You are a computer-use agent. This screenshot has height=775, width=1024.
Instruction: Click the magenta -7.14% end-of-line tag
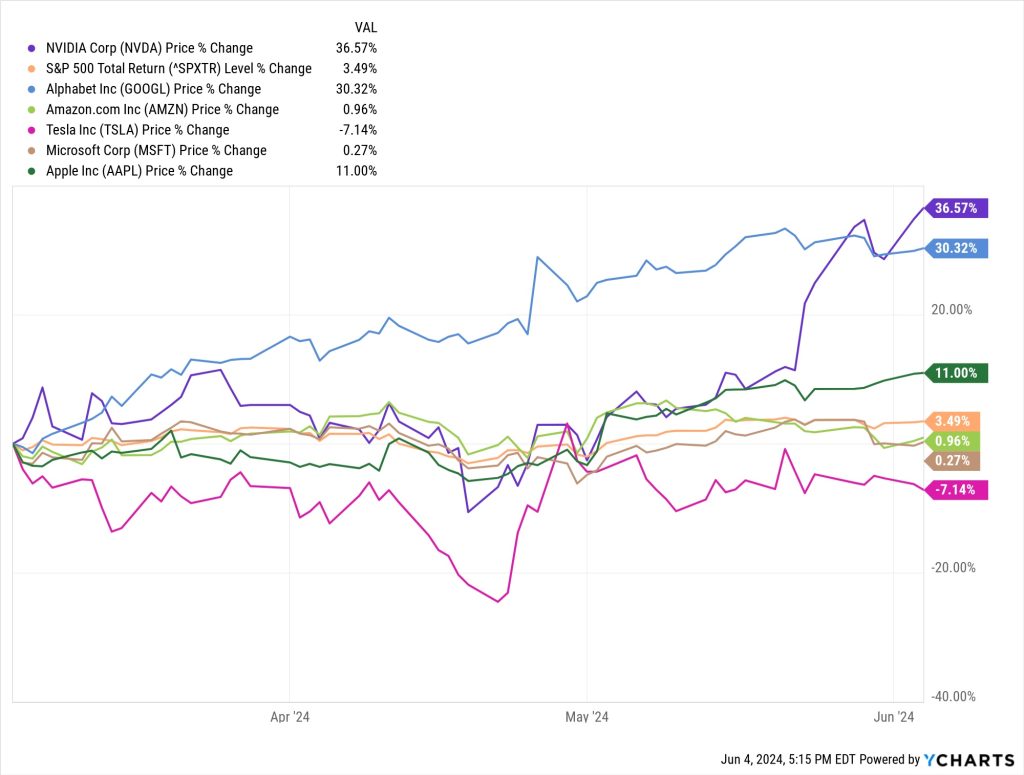coord(958,489)
